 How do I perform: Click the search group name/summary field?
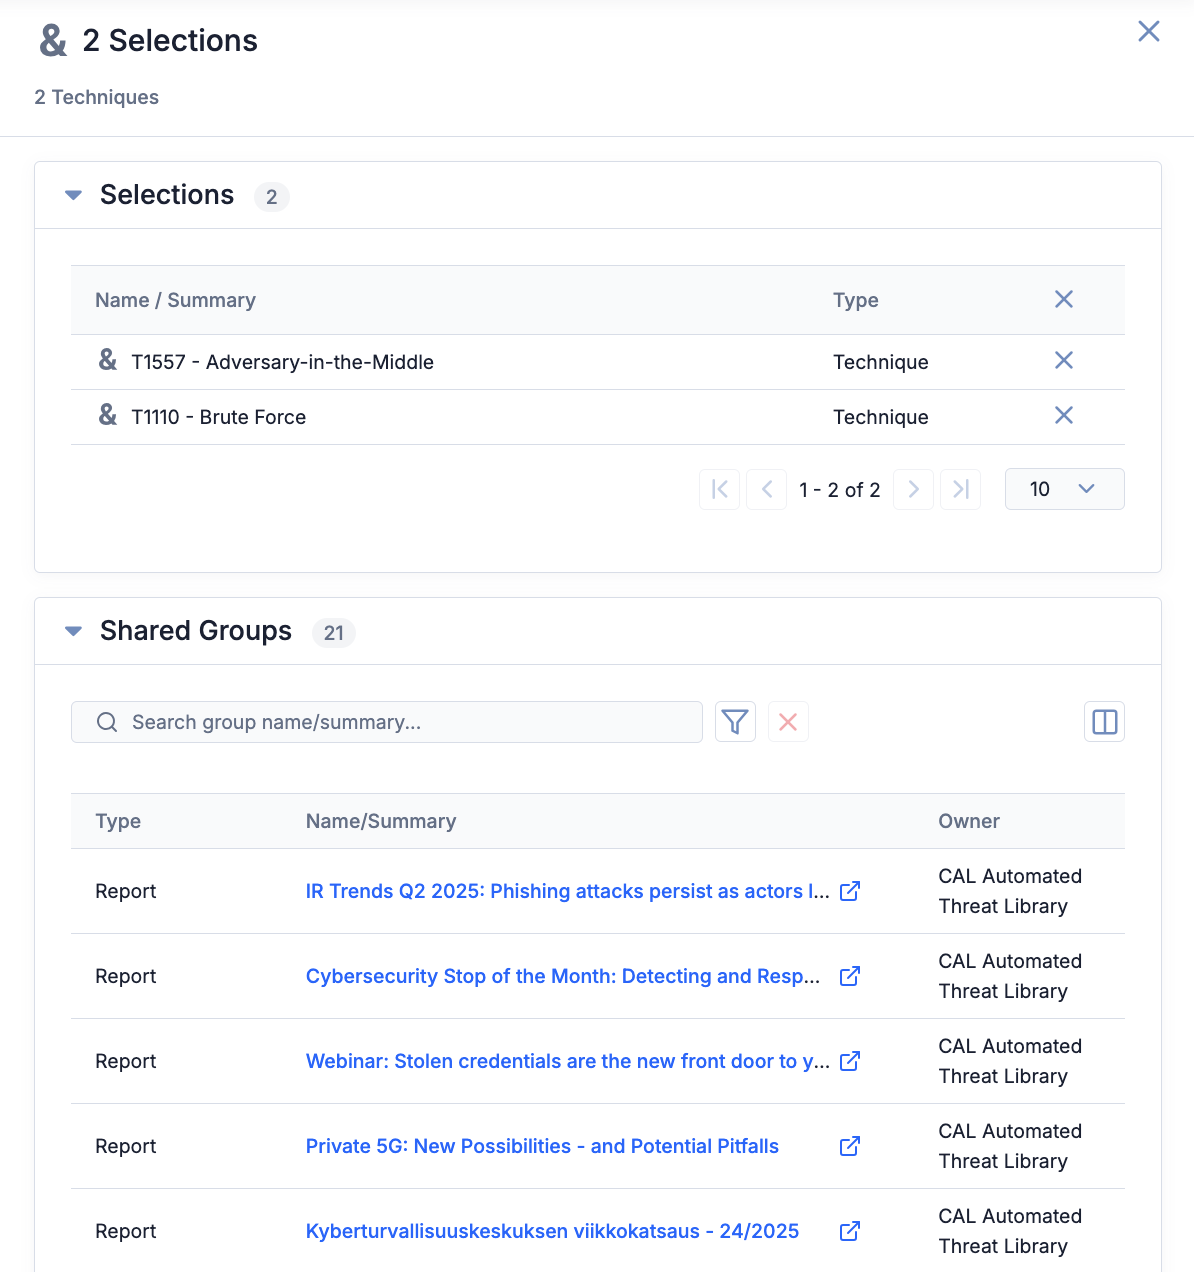point(400,722)
